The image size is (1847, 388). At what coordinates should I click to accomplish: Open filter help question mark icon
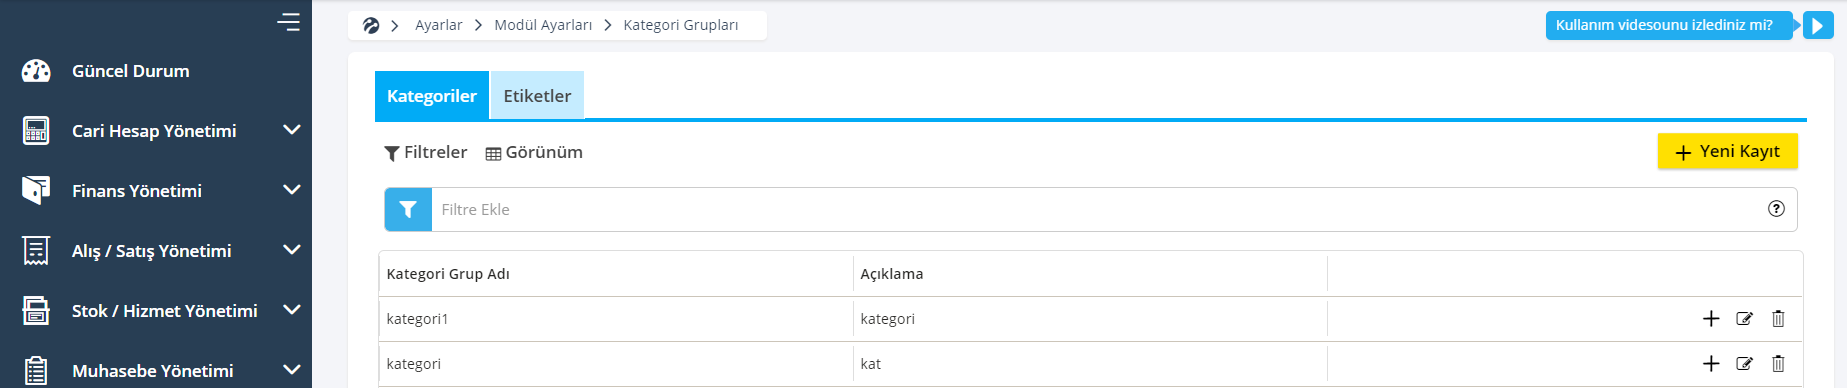[x=1776, y=209]
